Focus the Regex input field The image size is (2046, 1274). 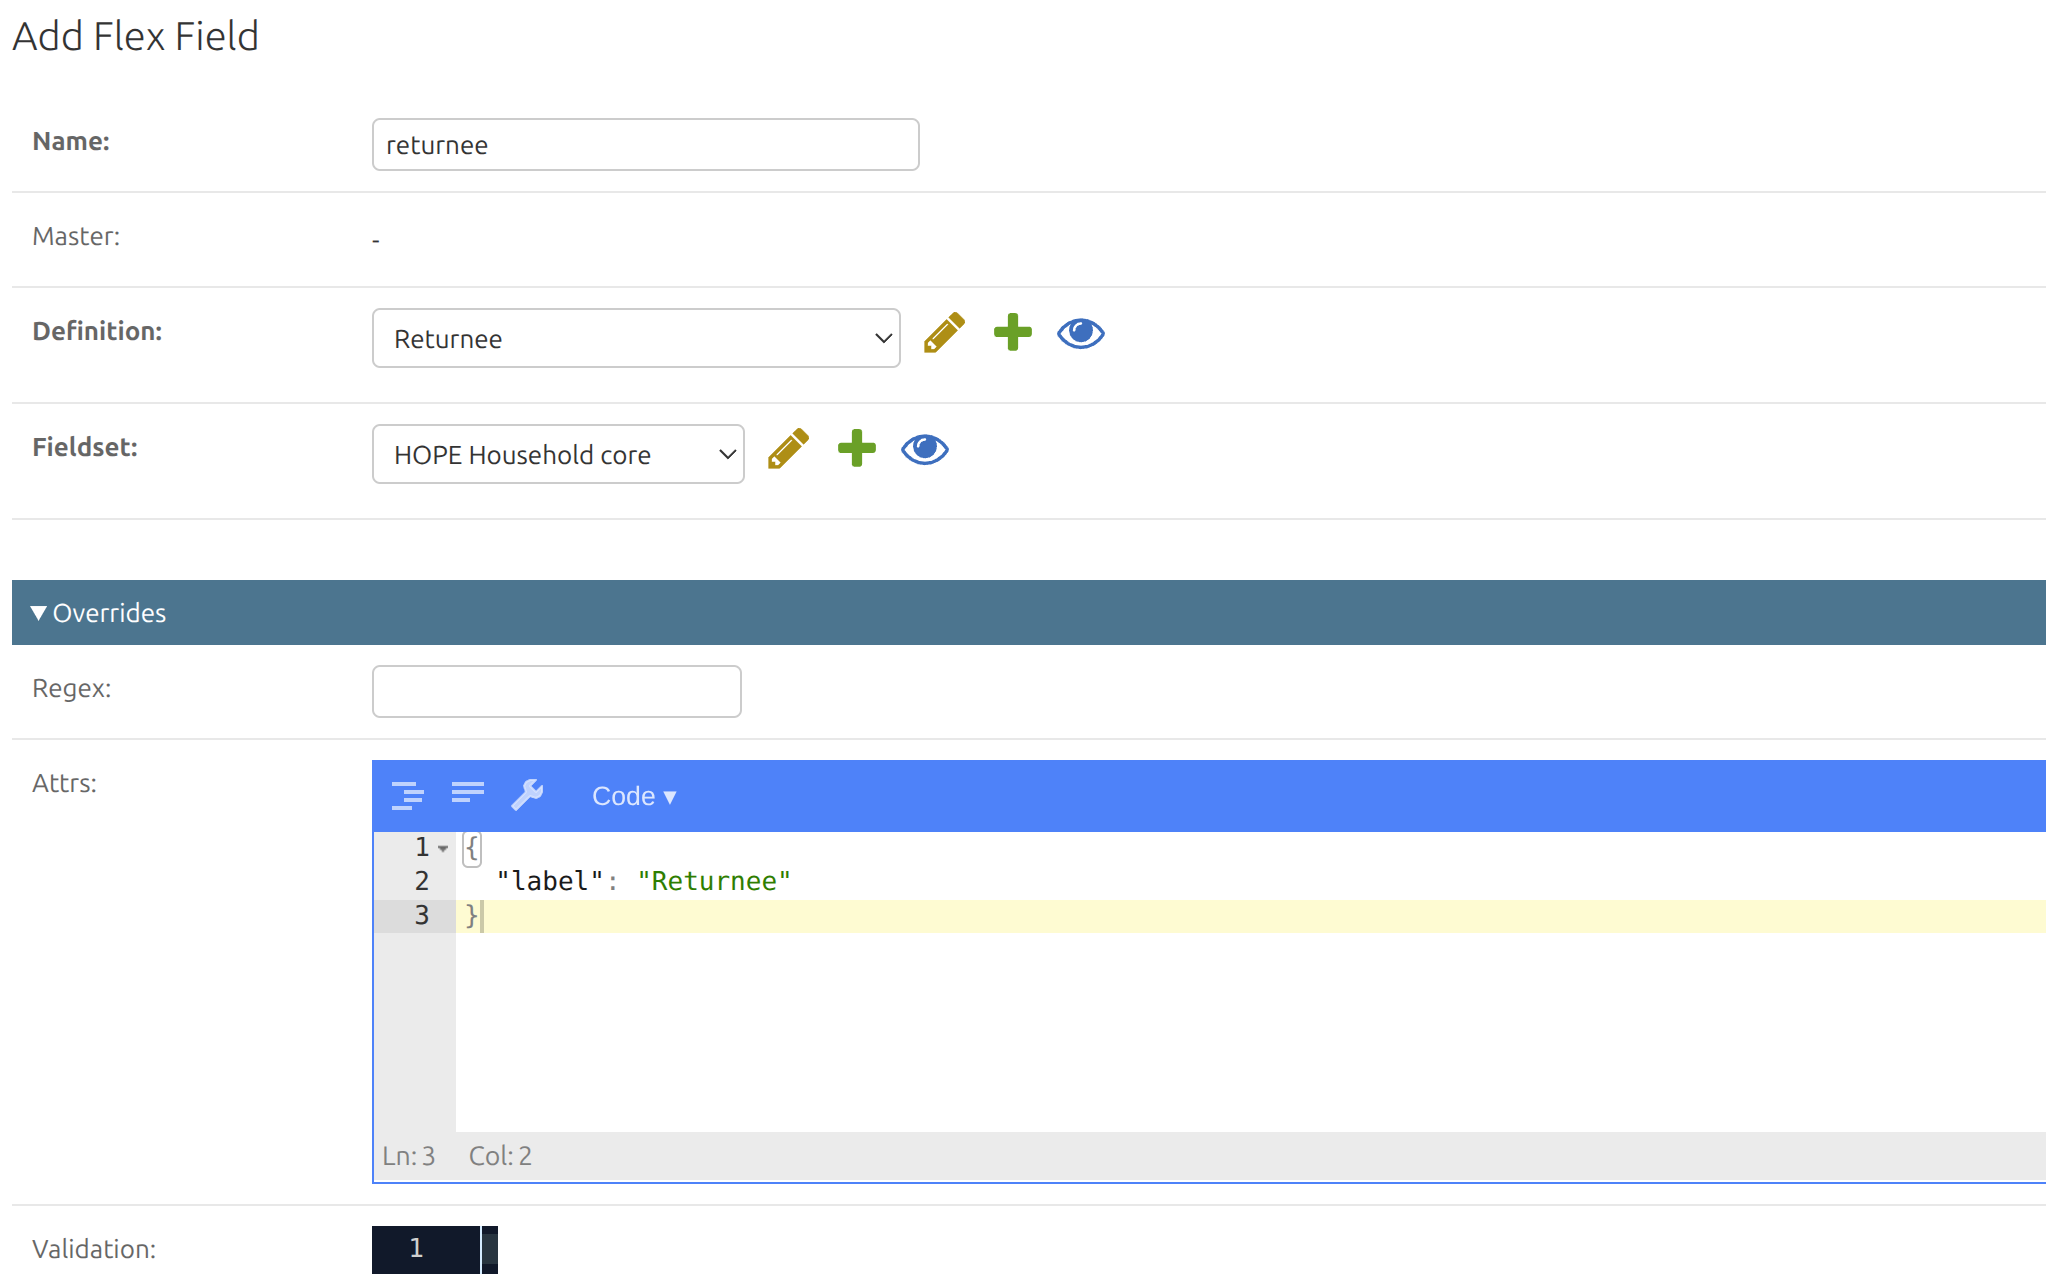pos(556,691)
